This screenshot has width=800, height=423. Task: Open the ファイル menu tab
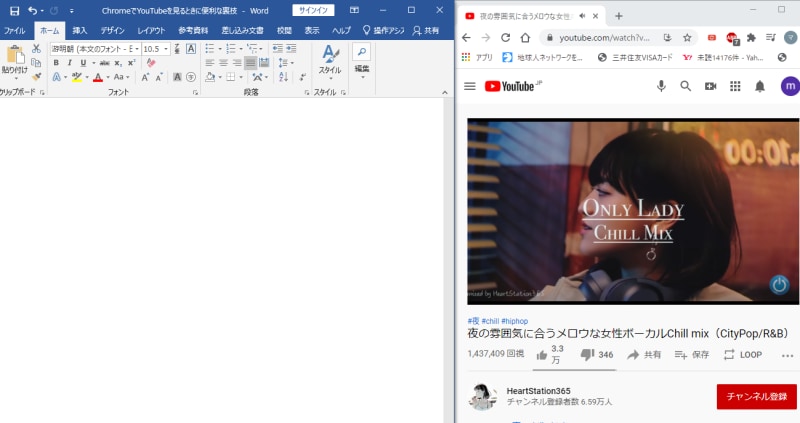(14, 31)
